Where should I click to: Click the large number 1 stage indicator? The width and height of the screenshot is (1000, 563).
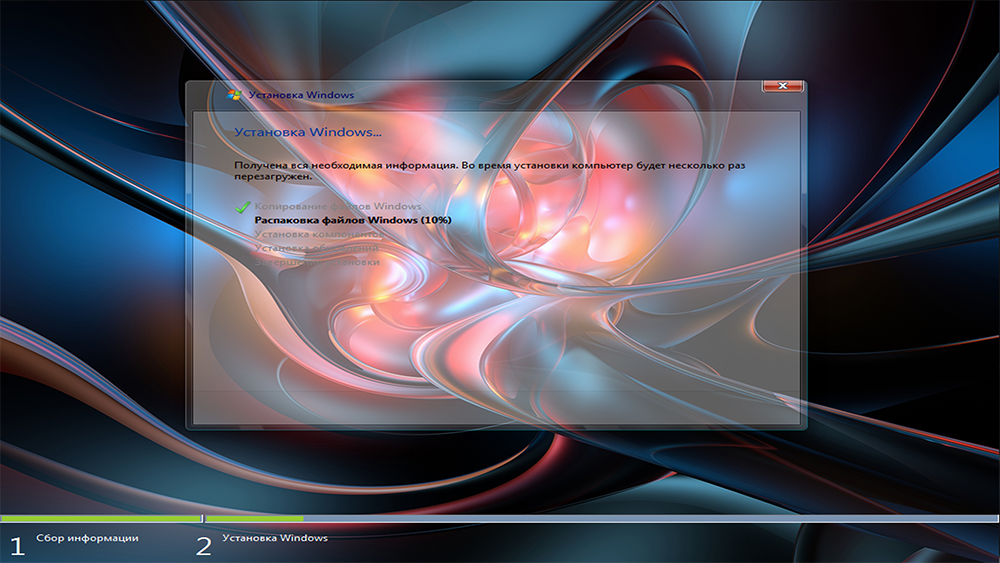pos(17,546)
